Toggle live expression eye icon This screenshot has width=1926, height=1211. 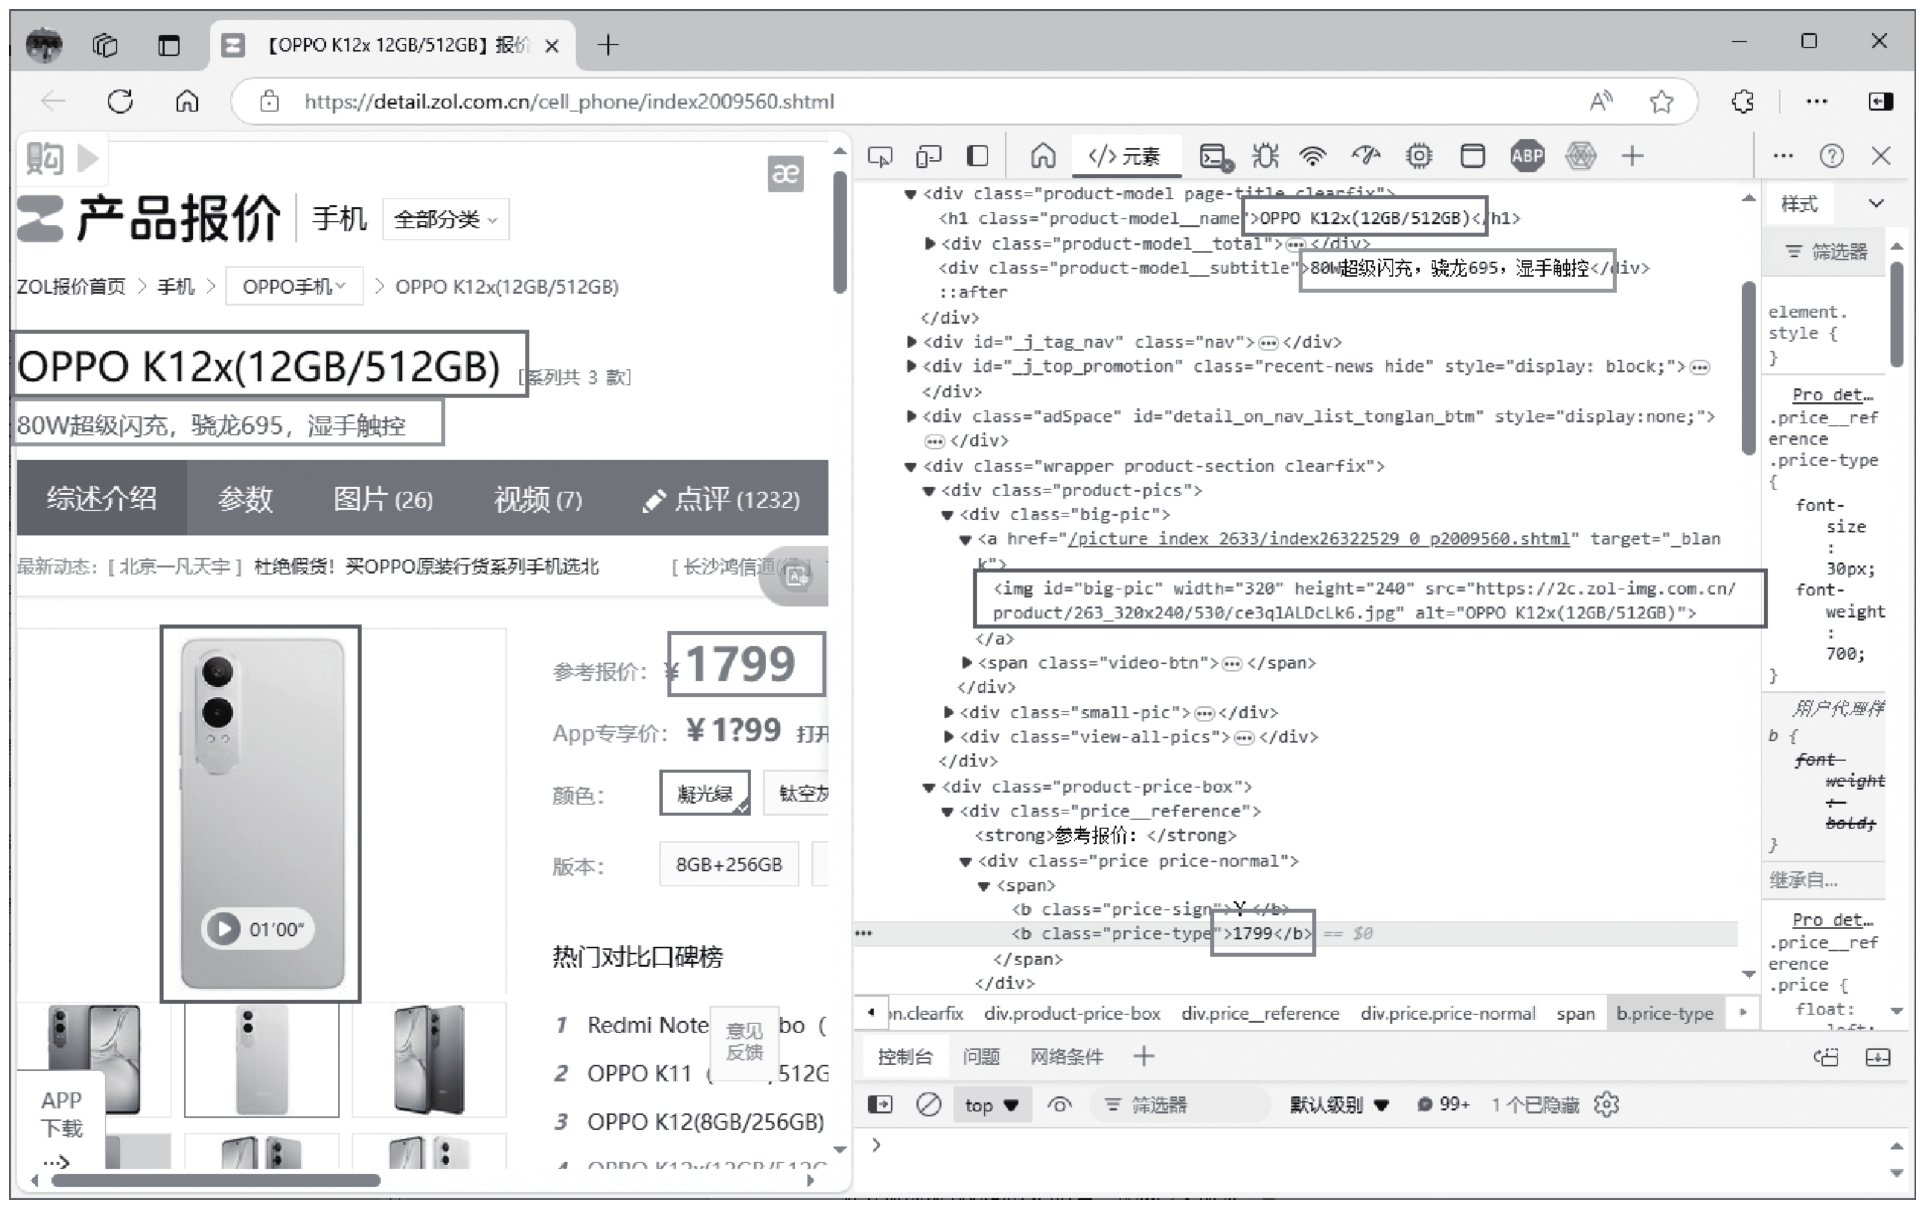point(1059,1105)
